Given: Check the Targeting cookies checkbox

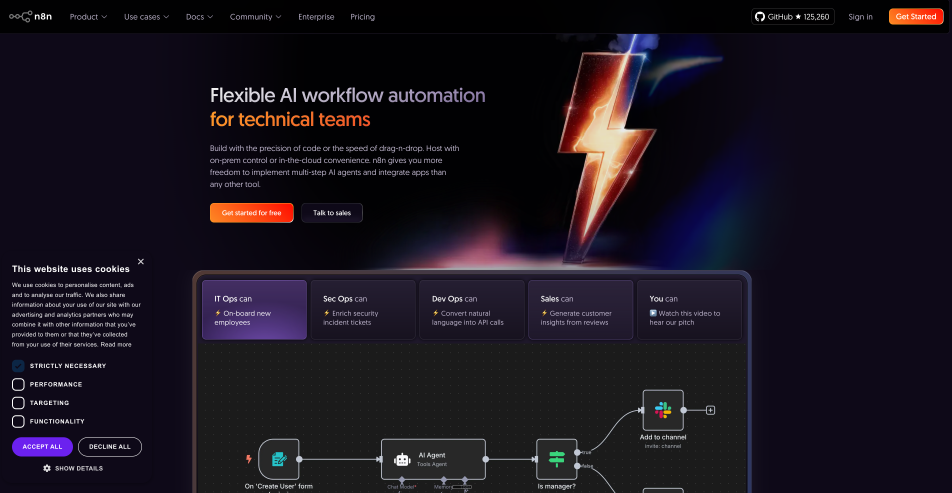Looking at the screenshot, I should [x=18, y=403].
